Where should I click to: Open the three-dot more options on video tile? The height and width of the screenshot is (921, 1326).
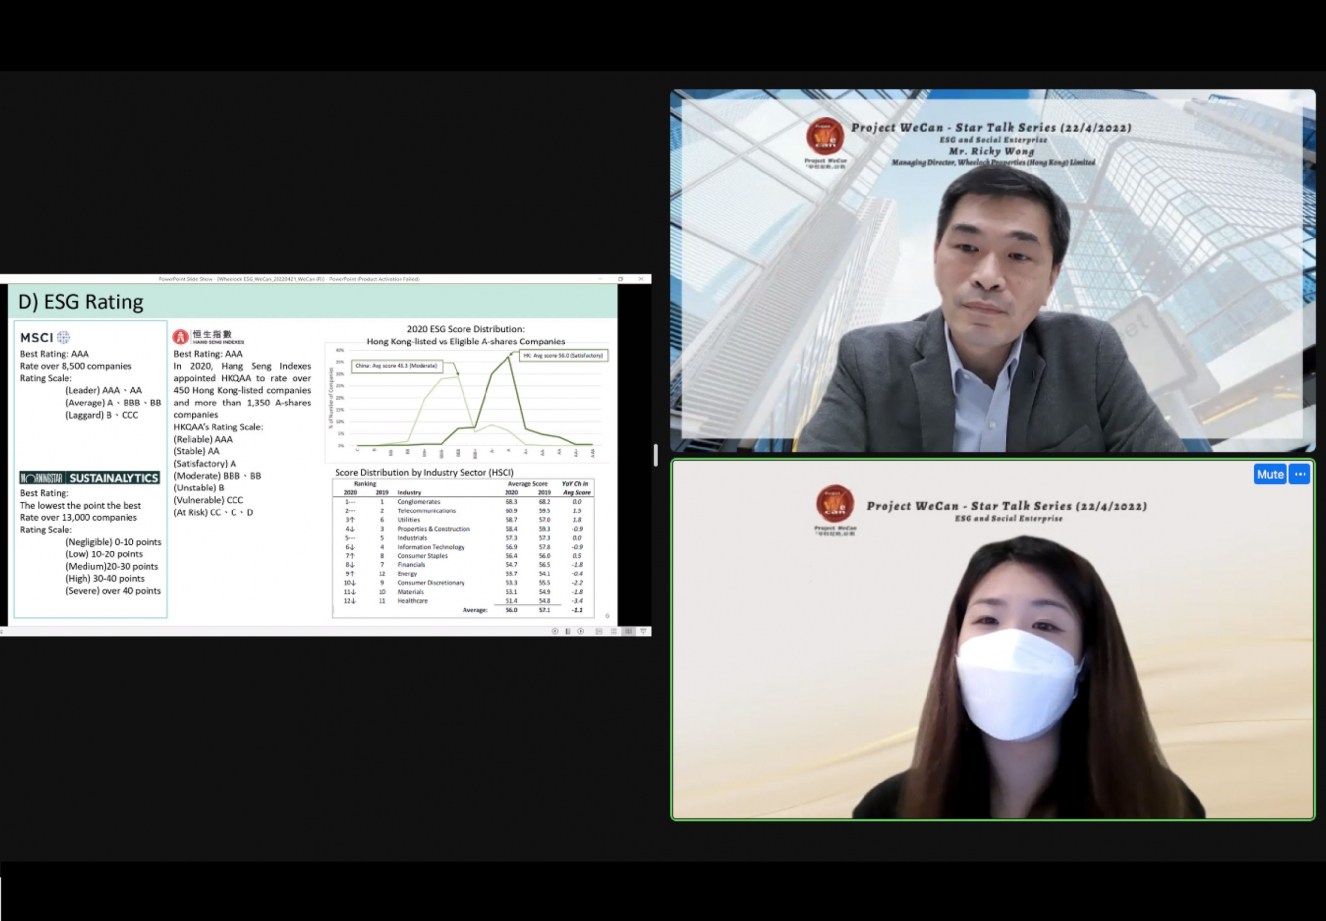pyautogui.click(x=1299, y=474)
